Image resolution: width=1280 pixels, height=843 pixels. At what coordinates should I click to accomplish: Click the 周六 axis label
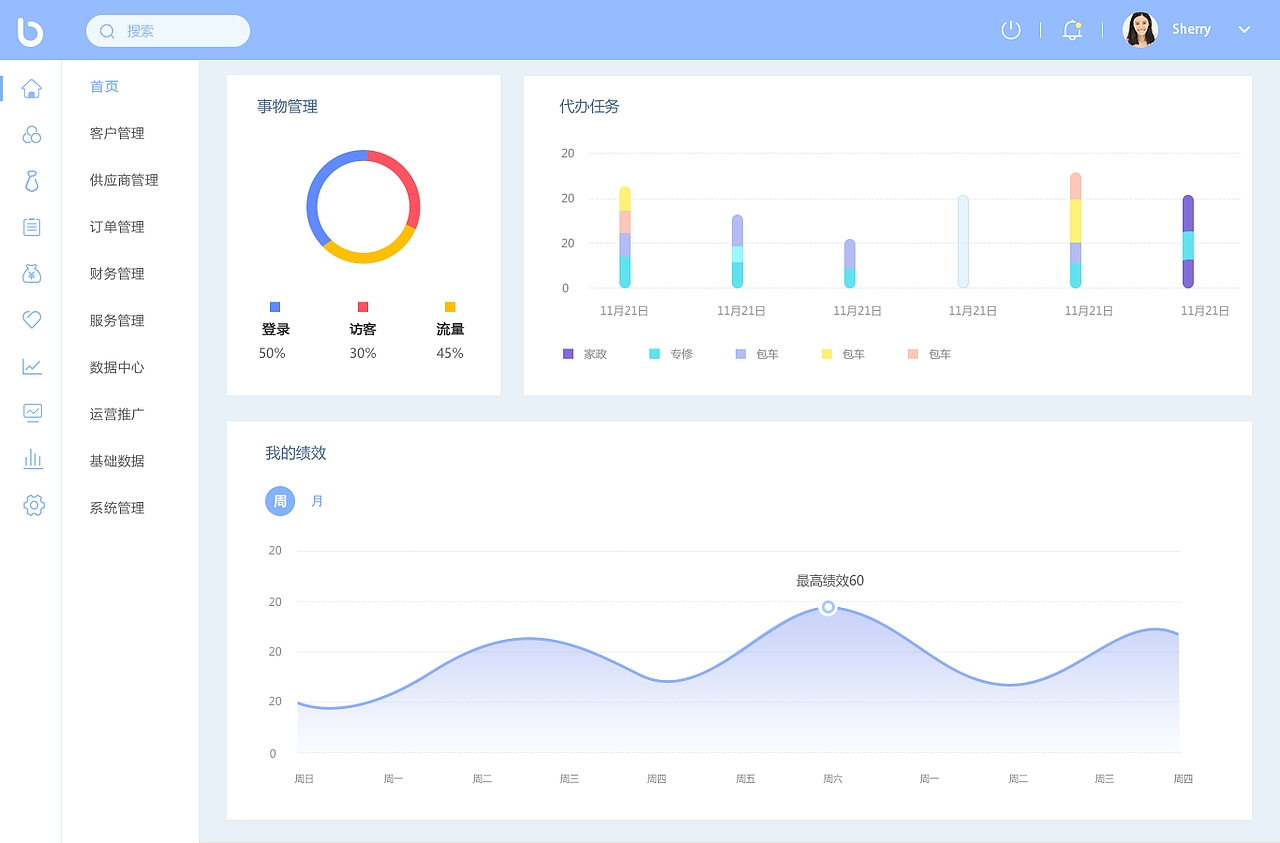click(x=832, y=778)
